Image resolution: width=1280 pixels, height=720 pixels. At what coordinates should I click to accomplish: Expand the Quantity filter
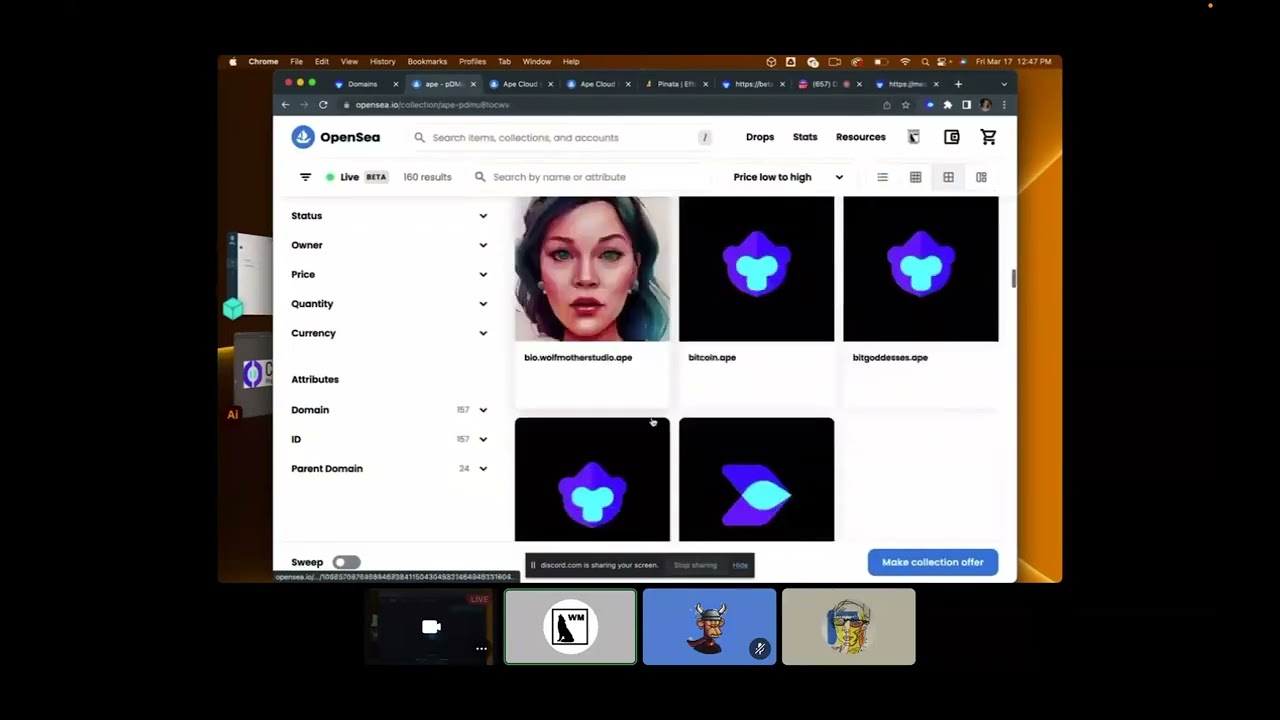[x=389, y=304]
